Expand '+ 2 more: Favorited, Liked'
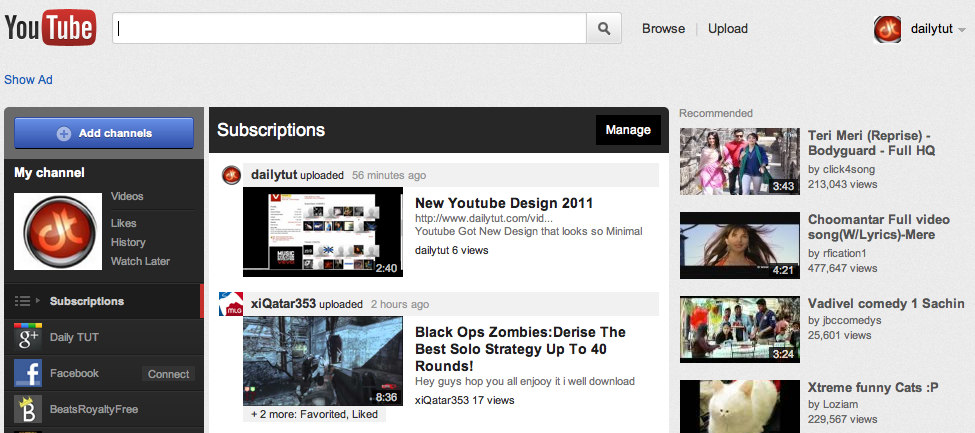975x433 pixels. point(314,414)
